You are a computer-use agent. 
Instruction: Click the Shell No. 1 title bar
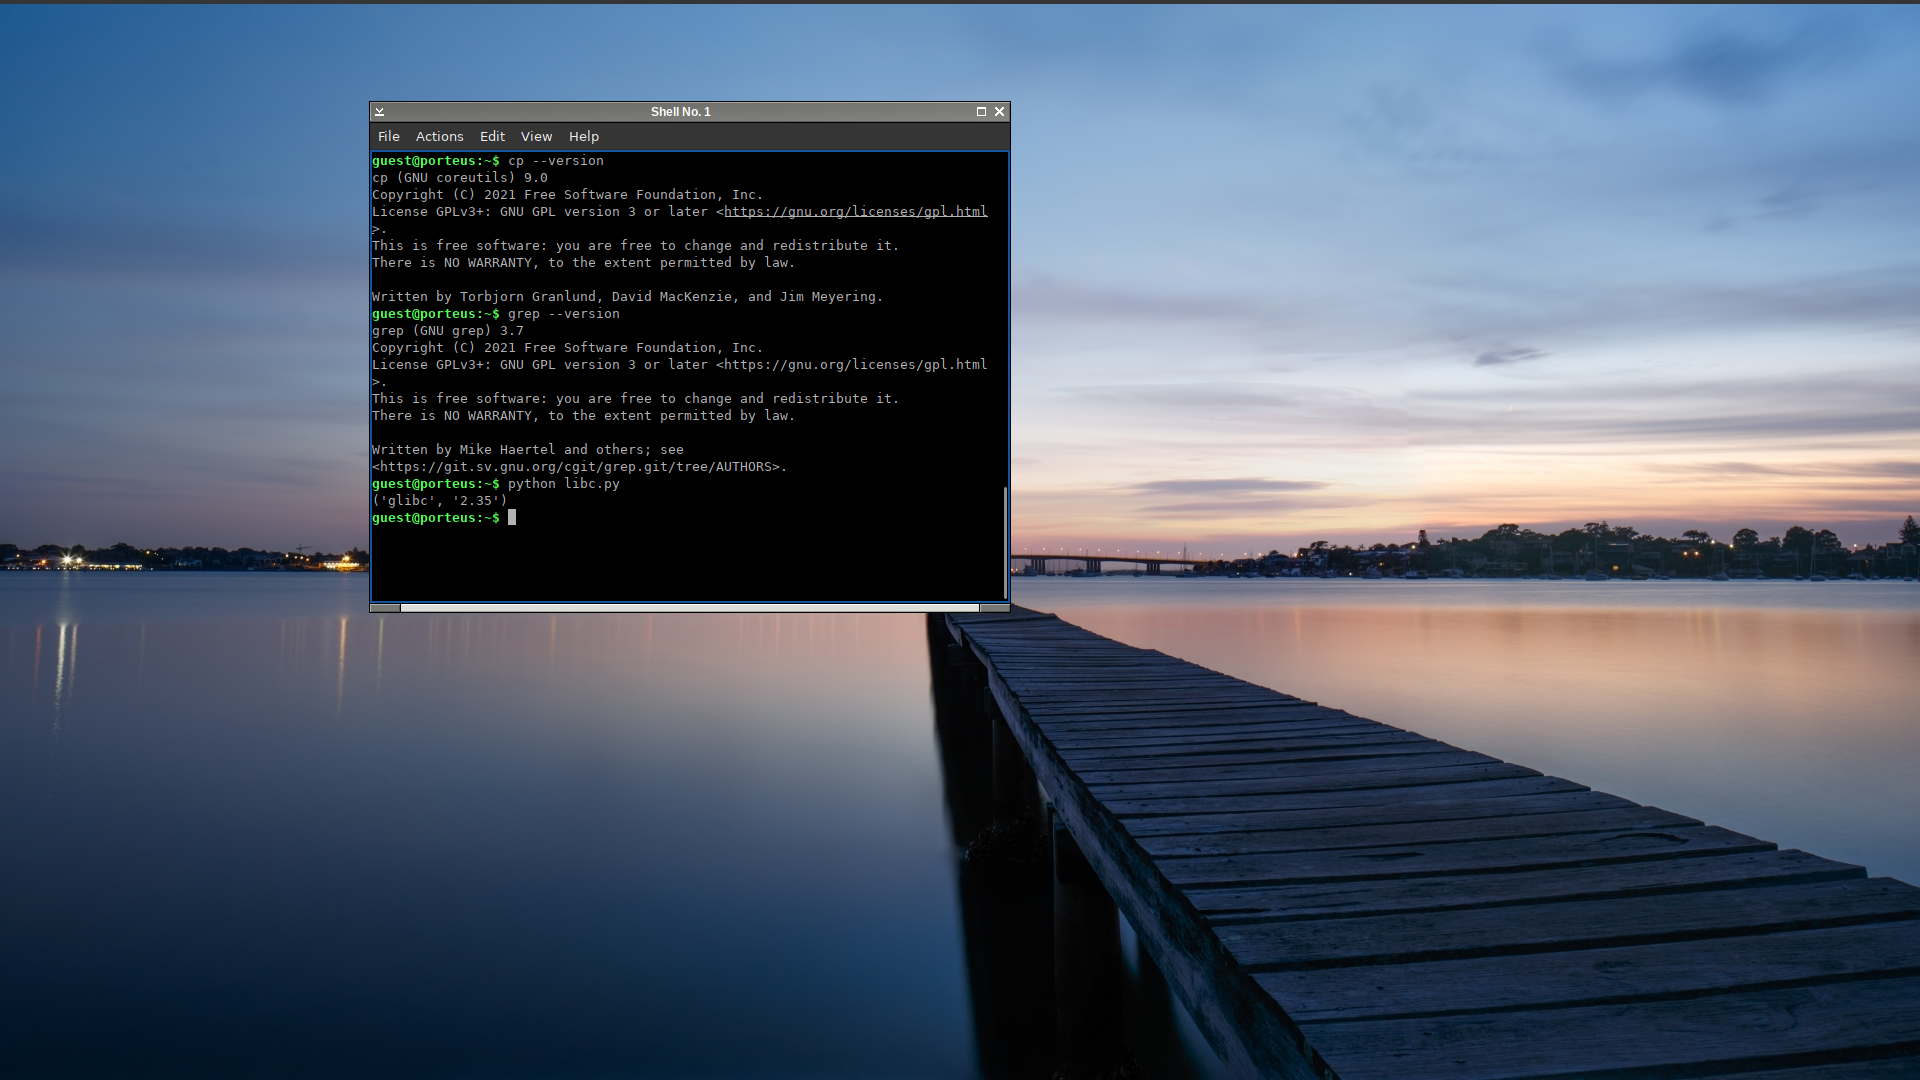680,112
